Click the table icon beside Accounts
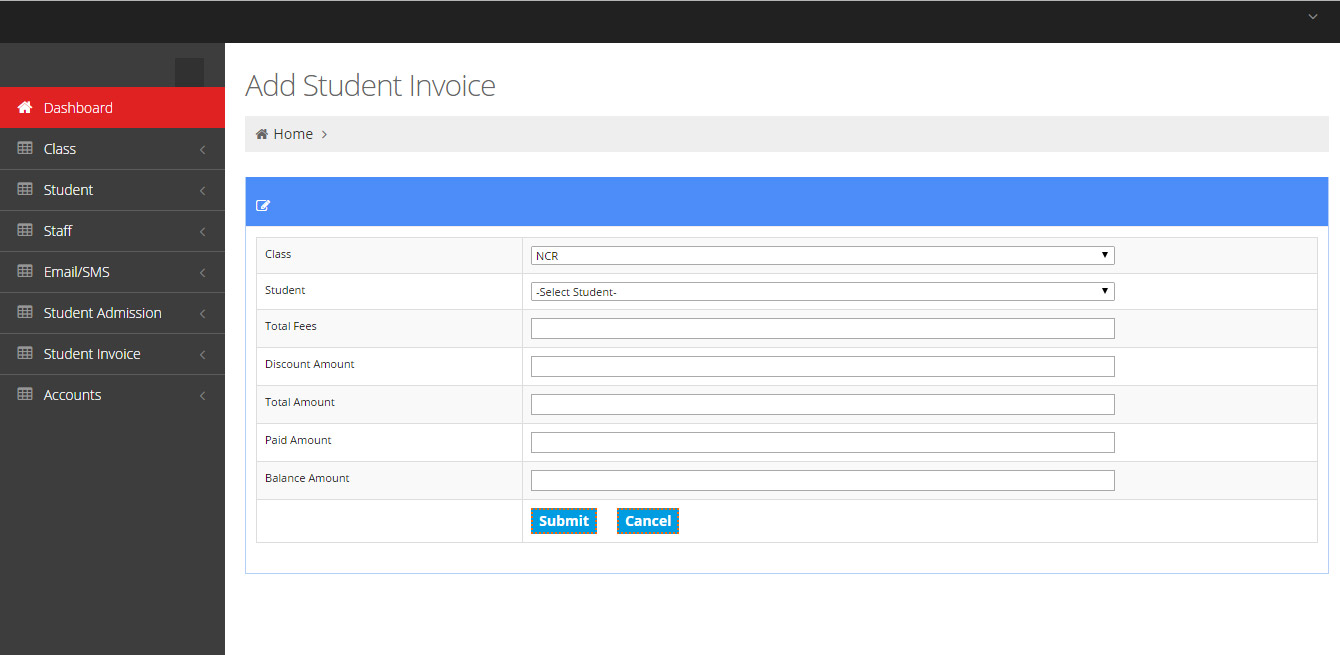The image size is (1340, 655). click(25, 394)
